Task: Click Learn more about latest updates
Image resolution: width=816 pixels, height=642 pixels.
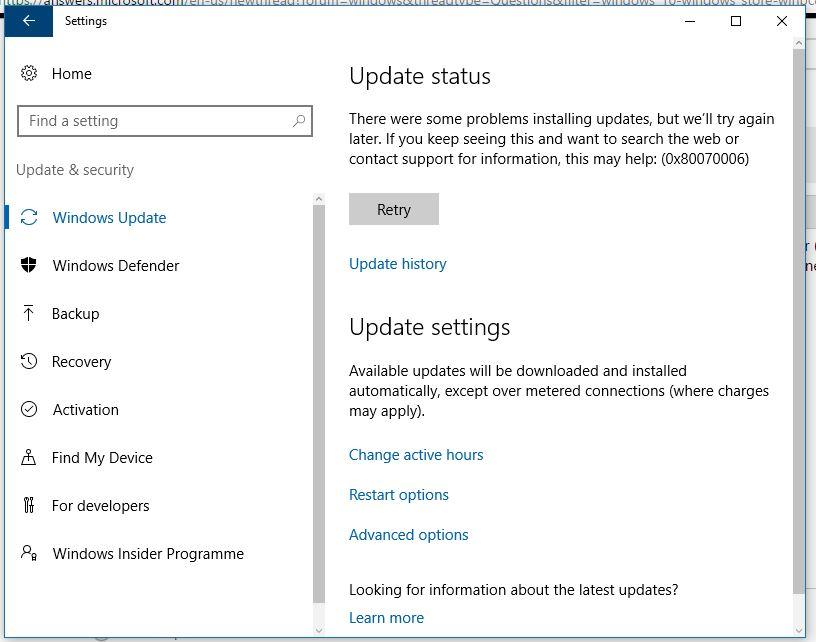Action: 386,618
